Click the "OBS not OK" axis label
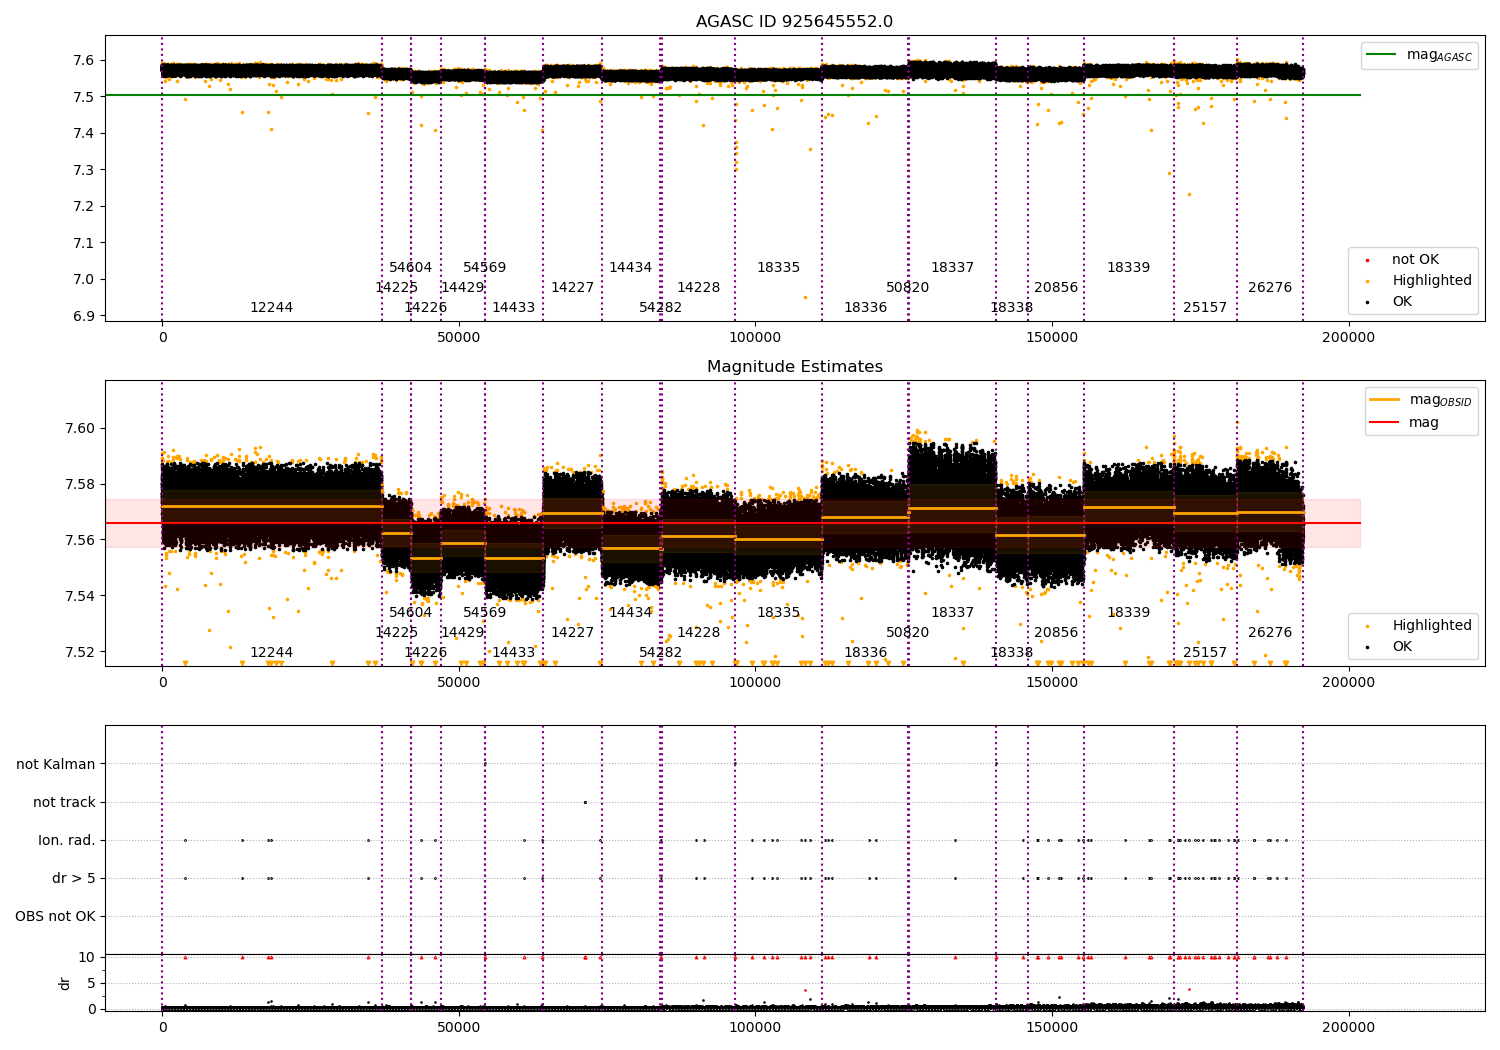1500x1050 pixels. tap(55, 916)
